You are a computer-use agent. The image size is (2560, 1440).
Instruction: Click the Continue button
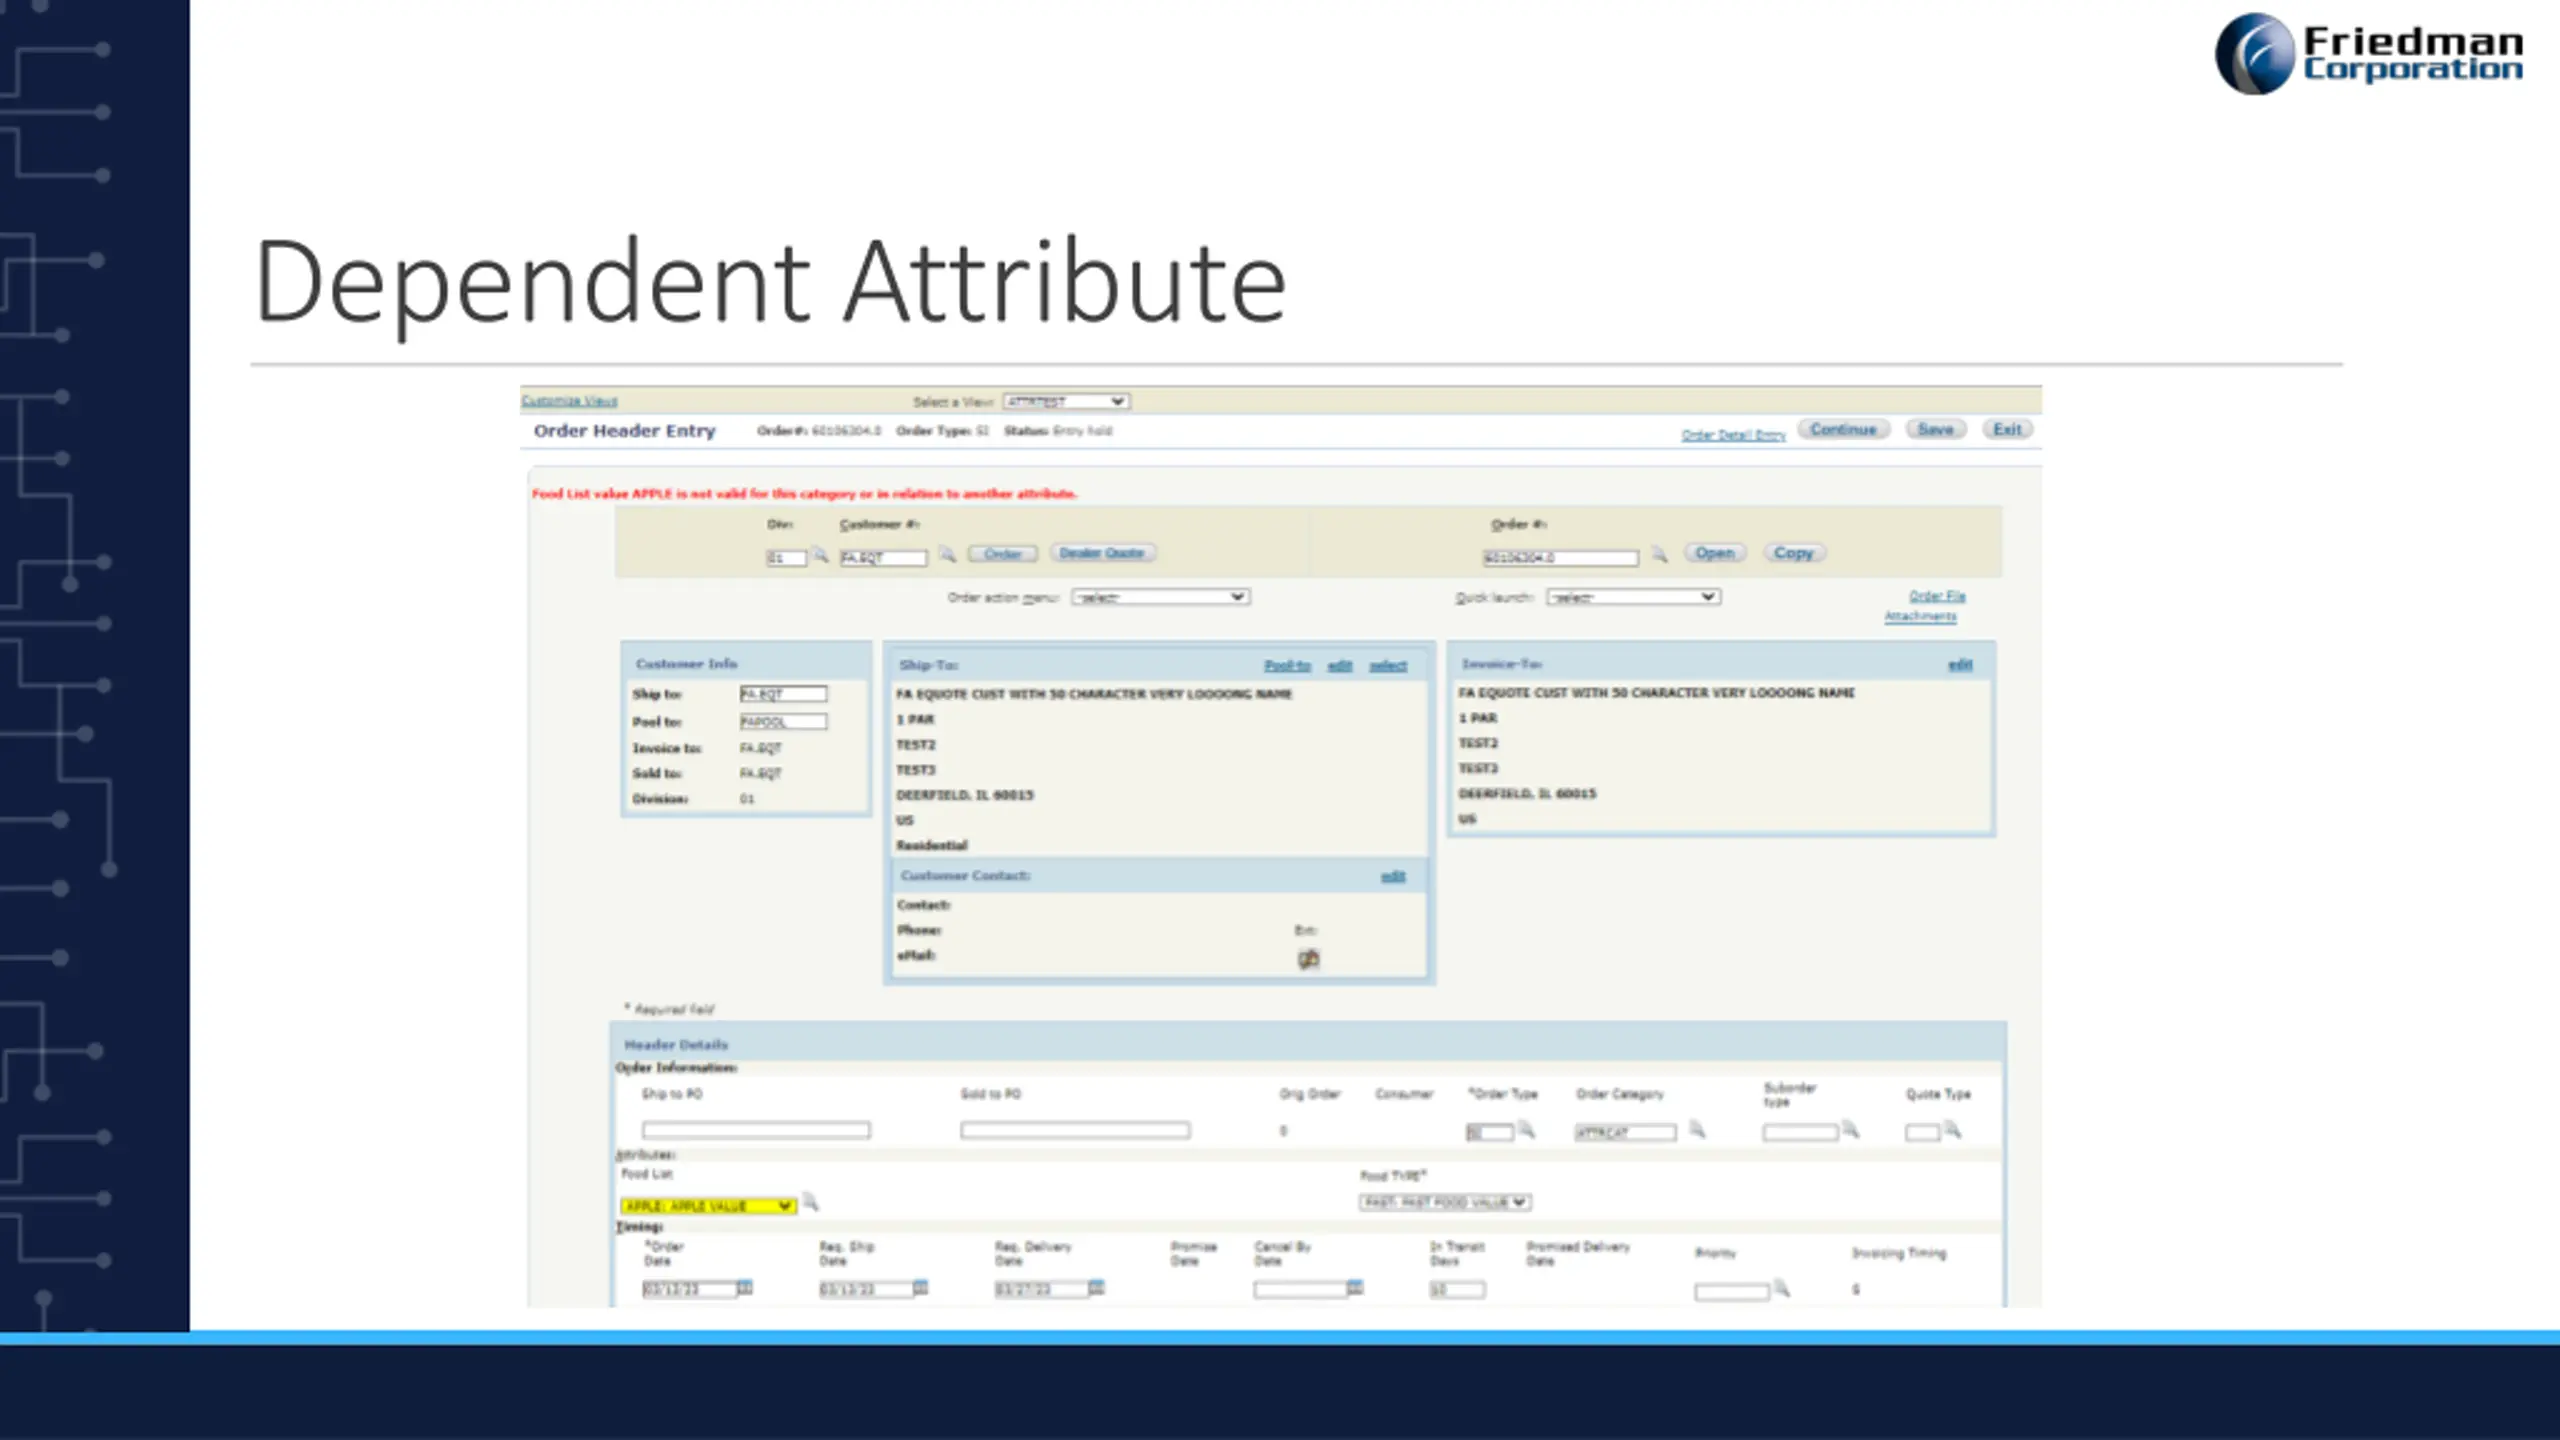(x=1843, y=429)
